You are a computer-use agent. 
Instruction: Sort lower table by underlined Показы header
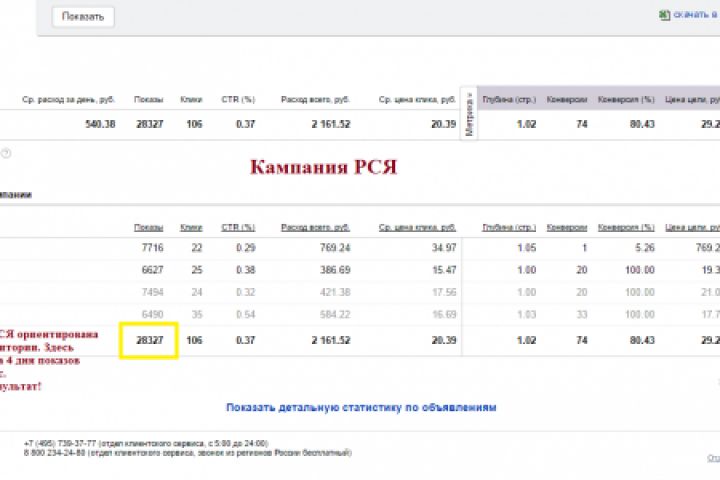[x=148, y=227]
